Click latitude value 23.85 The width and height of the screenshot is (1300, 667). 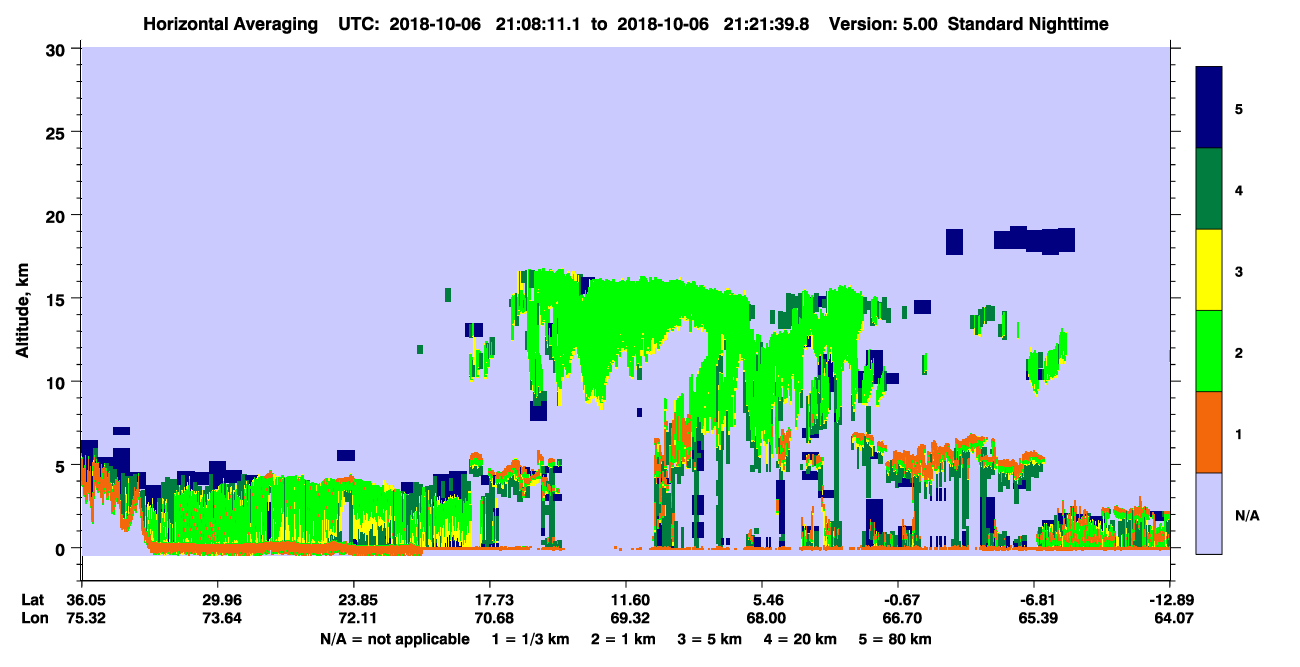[x=353, y=600]
